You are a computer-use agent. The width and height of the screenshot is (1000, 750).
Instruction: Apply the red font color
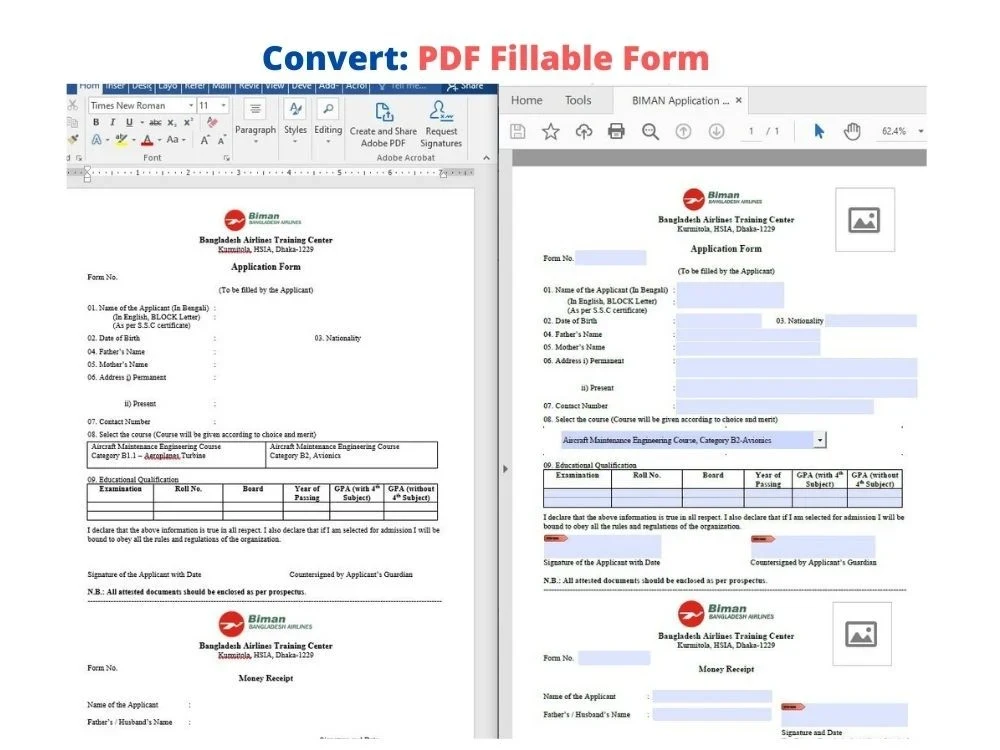coord(147,140)
